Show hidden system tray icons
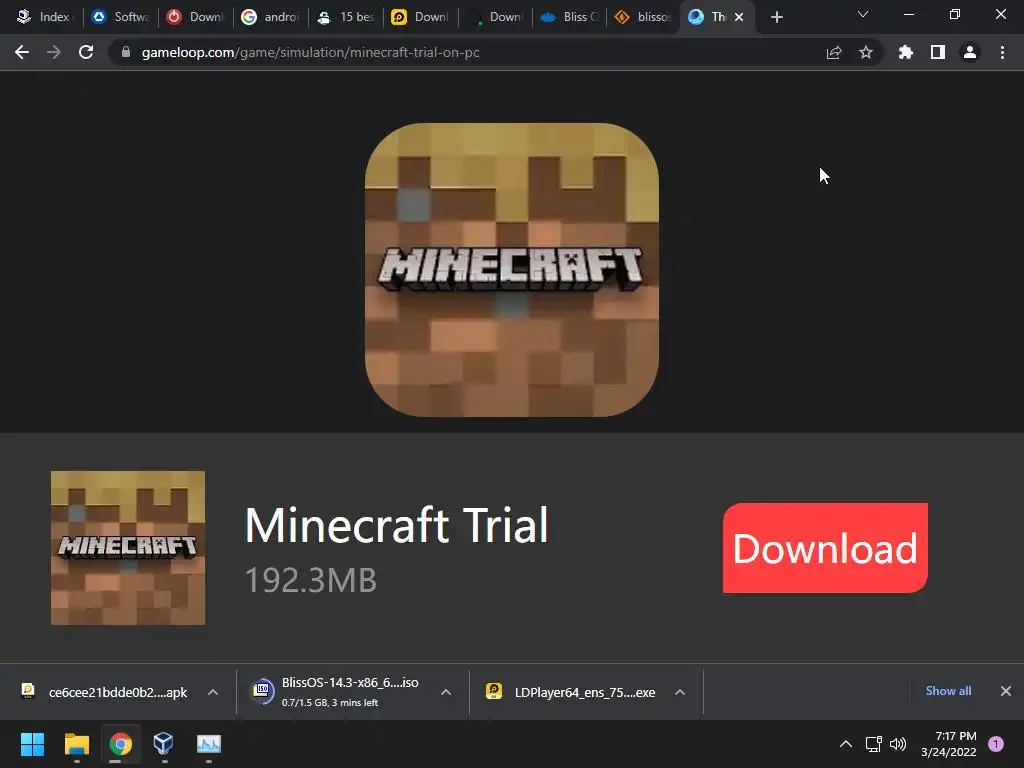The width and height of the screenshot is (1024, 768). 846,744
